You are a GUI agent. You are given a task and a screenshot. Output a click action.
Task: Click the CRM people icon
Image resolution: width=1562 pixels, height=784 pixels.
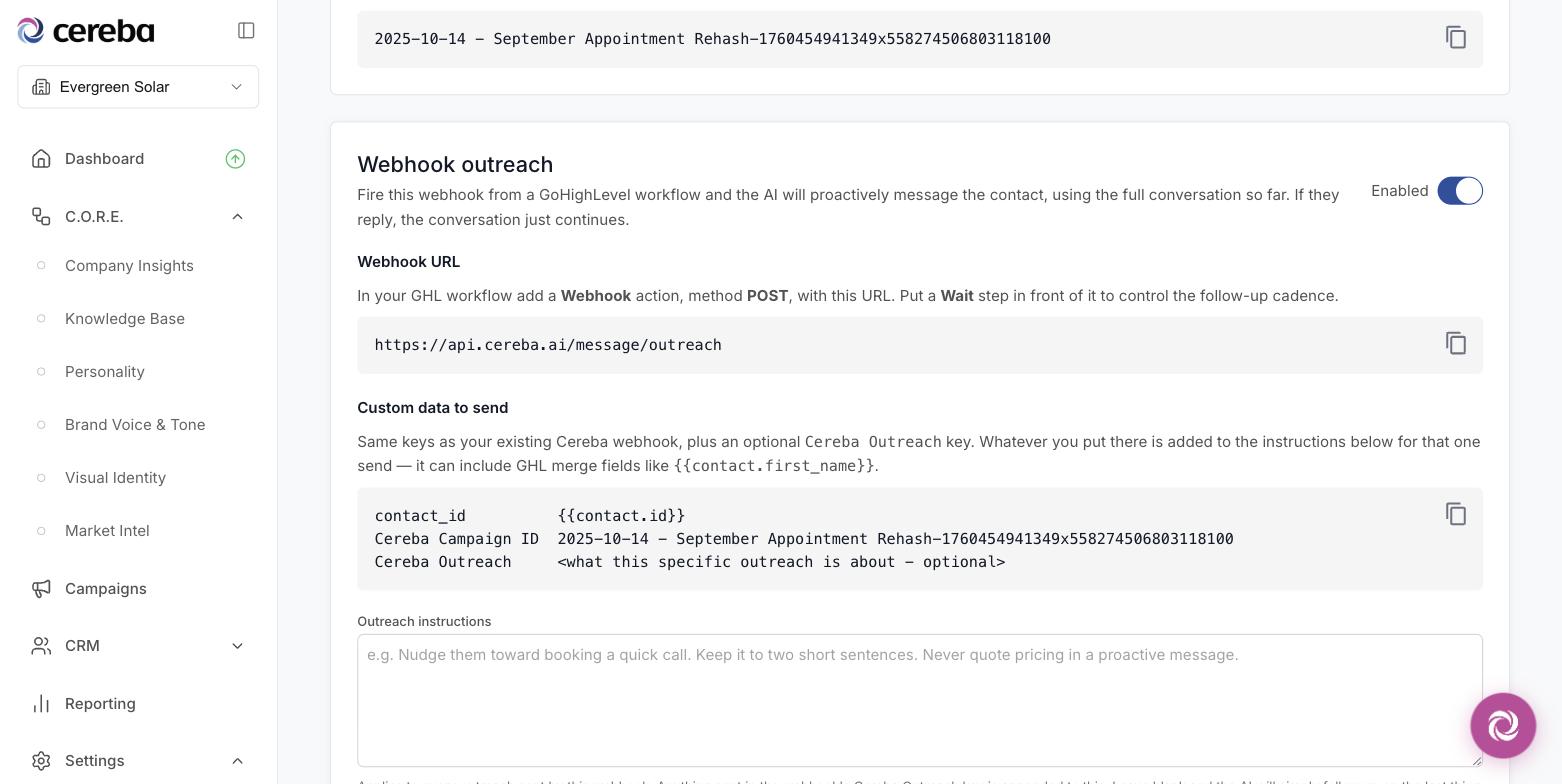[41, 646]
